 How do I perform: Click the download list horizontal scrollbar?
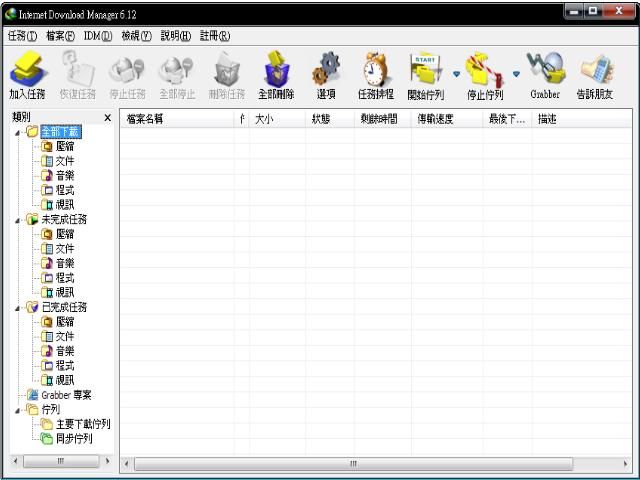pyautogui.click(x=352, y=464)
